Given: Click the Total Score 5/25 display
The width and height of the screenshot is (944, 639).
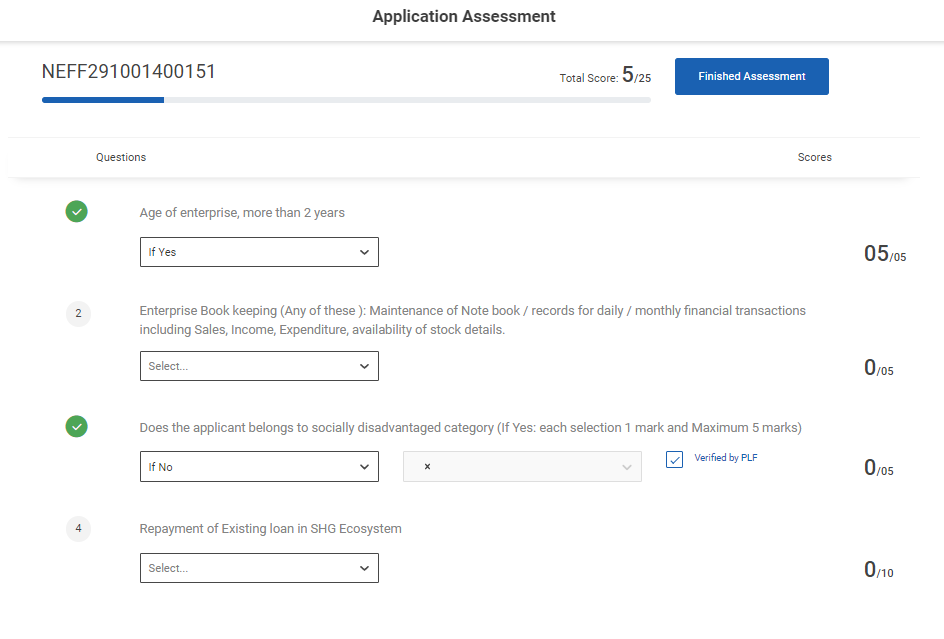Looking at the screenshot, I should [x=605, y=76].
